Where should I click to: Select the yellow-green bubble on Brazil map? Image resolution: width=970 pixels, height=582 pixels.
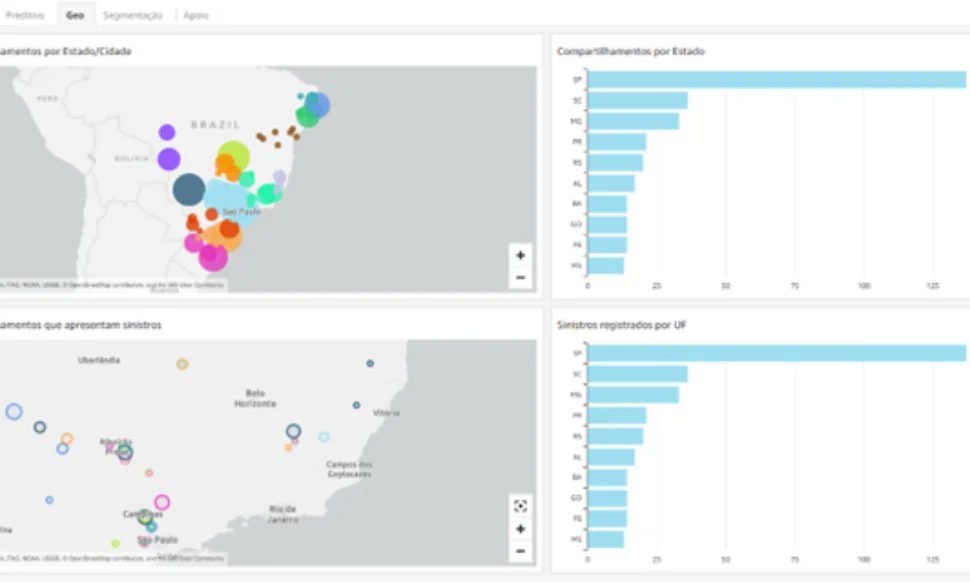[234, 155]
